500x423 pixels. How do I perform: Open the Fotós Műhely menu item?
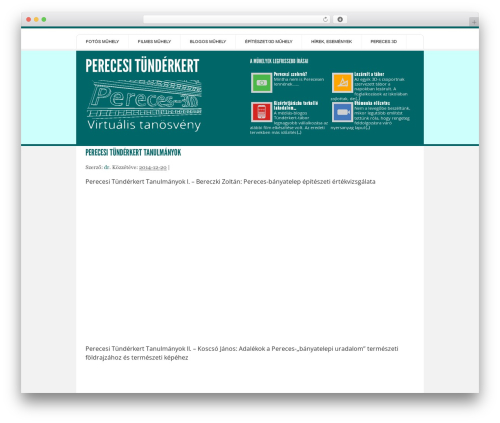(x=102, y=42)
